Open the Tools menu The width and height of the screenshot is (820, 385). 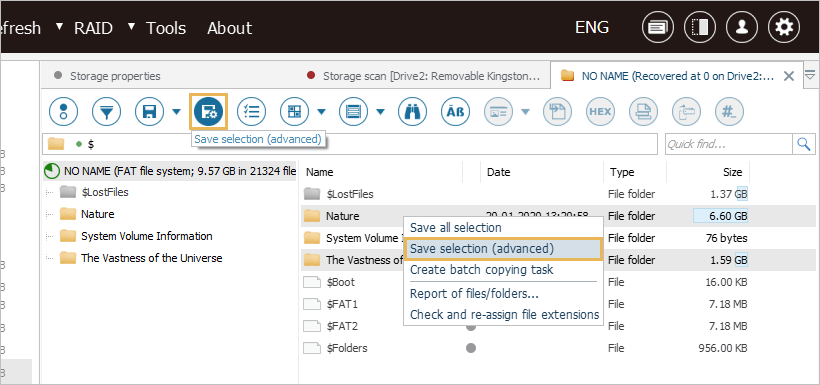[166, 28]
